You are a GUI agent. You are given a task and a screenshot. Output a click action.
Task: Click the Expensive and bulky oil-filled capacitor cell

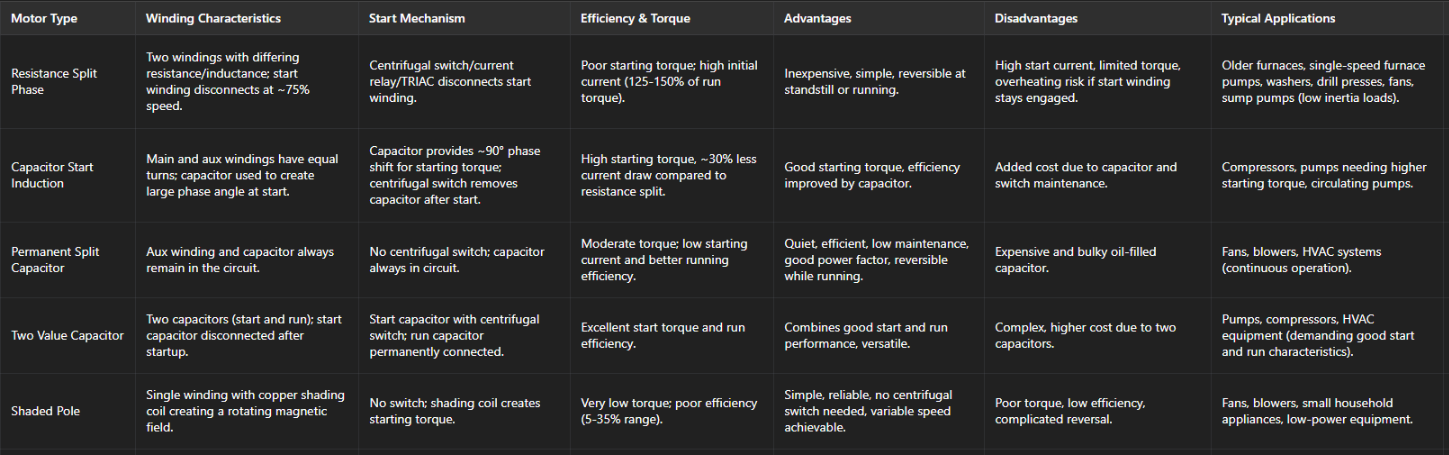pos(1075,260)
